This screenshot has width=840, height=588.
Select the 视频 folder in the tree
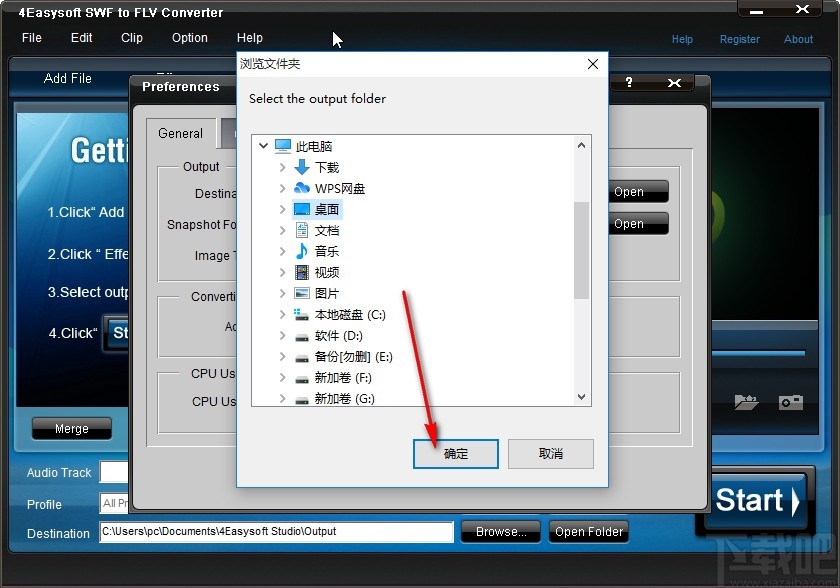[x=325, y=273]
